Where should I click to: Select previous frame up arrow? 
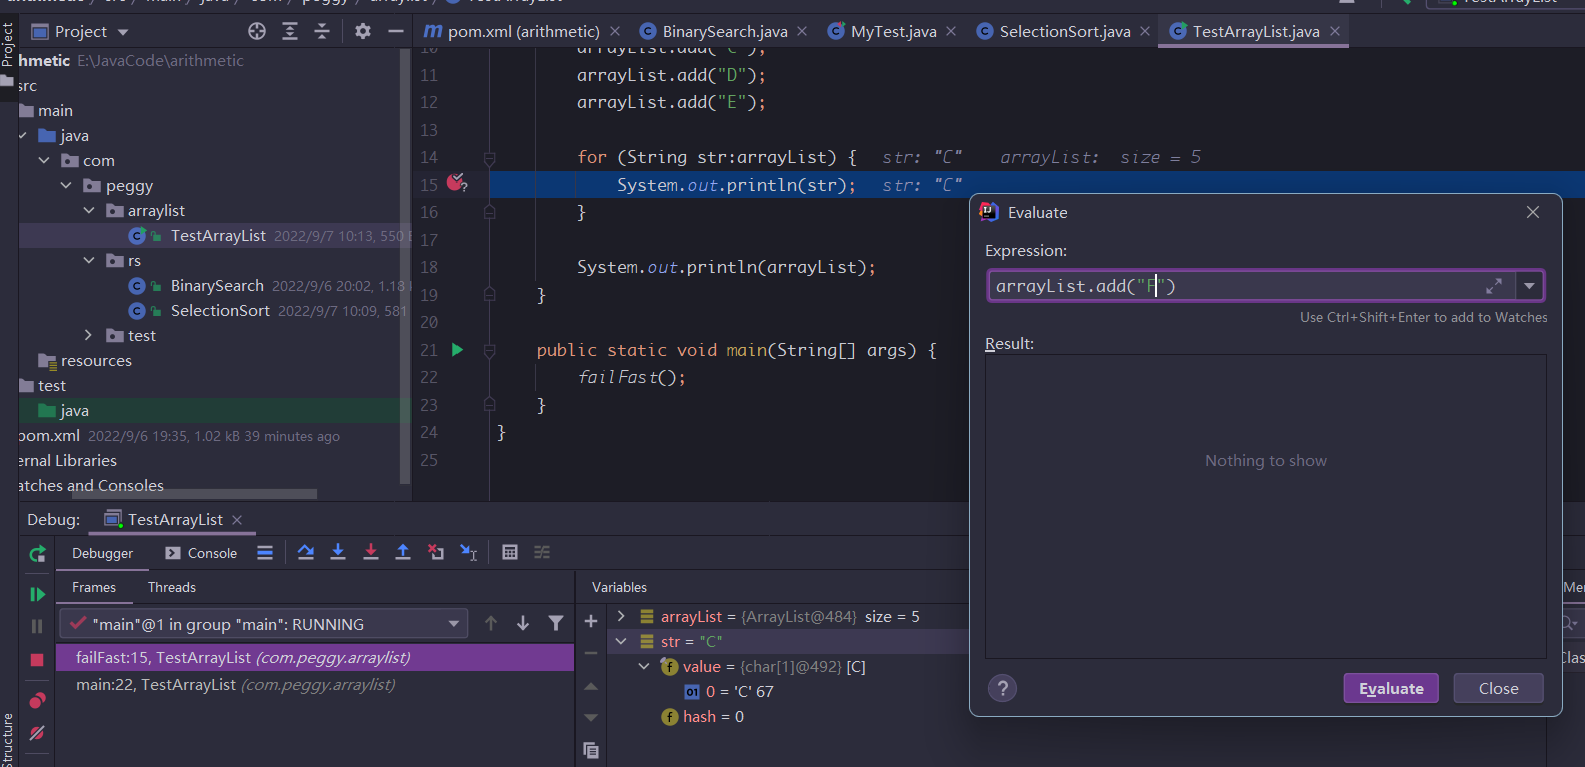click(491, 624)
